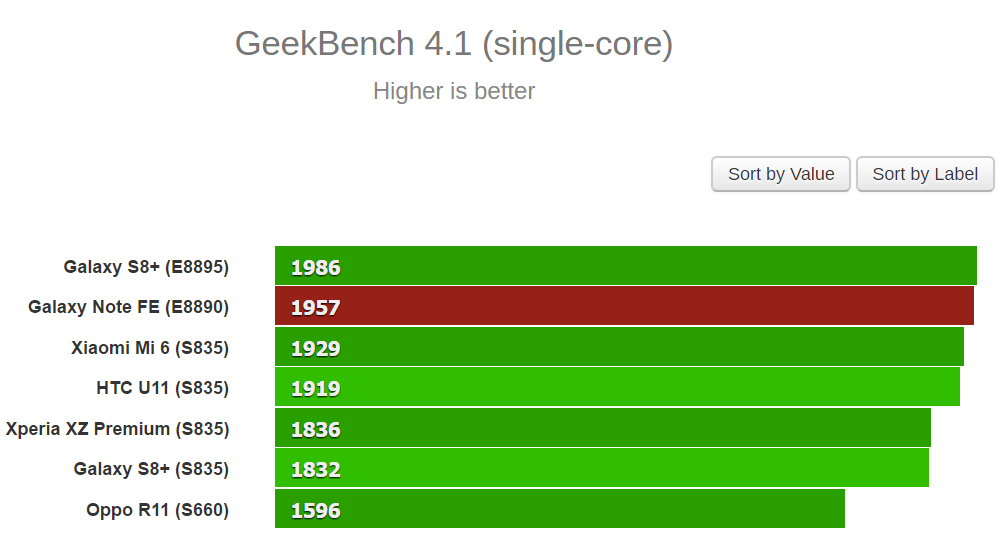This screenshot has height=542, width=1000.
Task: Select the 1957 score value
Action: tap(315, 307)
